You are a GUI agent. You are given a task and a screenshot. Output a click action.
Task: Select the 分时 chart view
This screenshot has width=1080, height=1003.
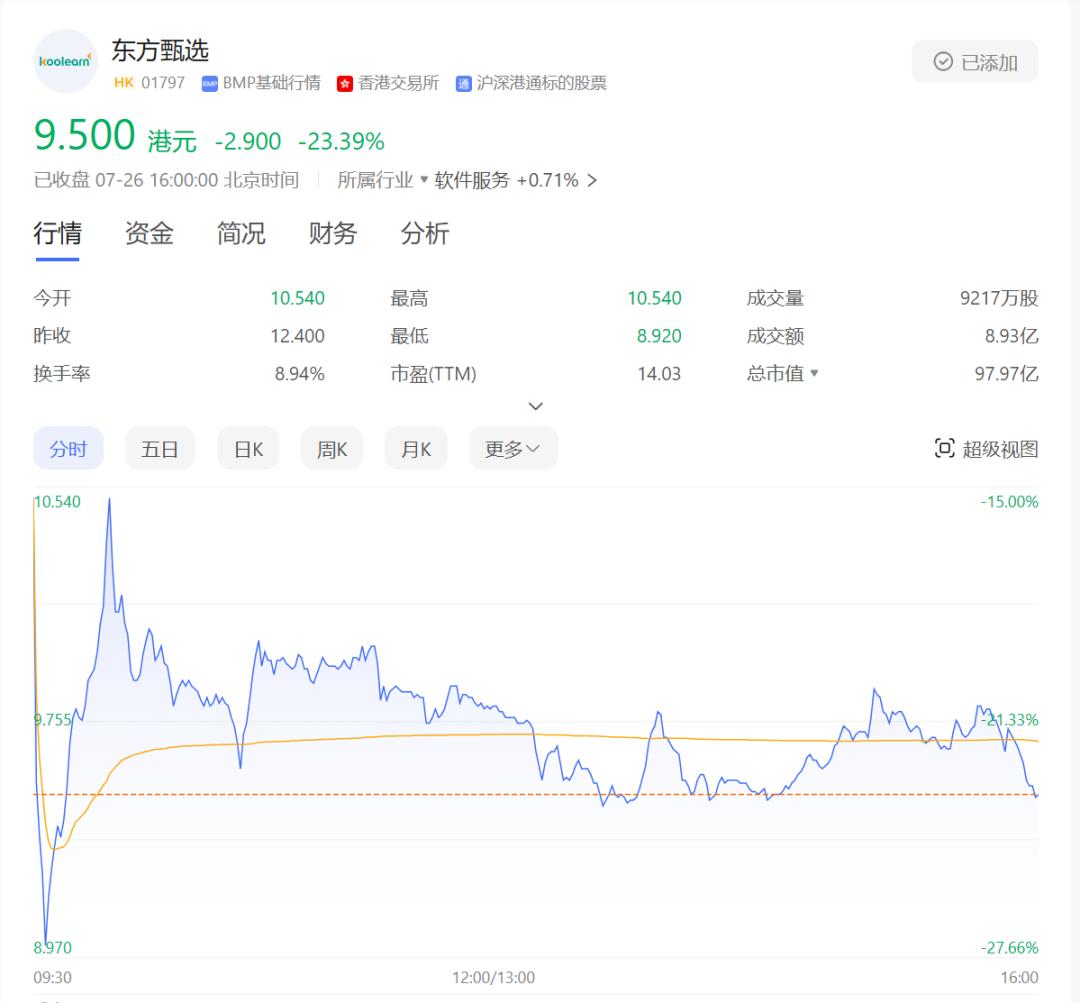click(68, 448)
